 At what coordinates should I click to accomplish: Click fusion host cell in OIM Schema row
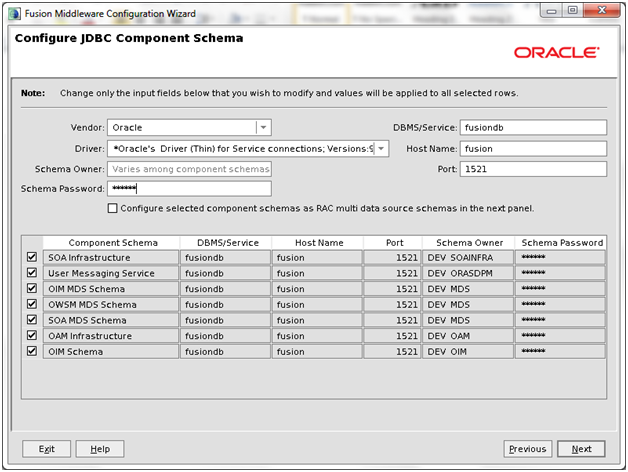(317, 351)
